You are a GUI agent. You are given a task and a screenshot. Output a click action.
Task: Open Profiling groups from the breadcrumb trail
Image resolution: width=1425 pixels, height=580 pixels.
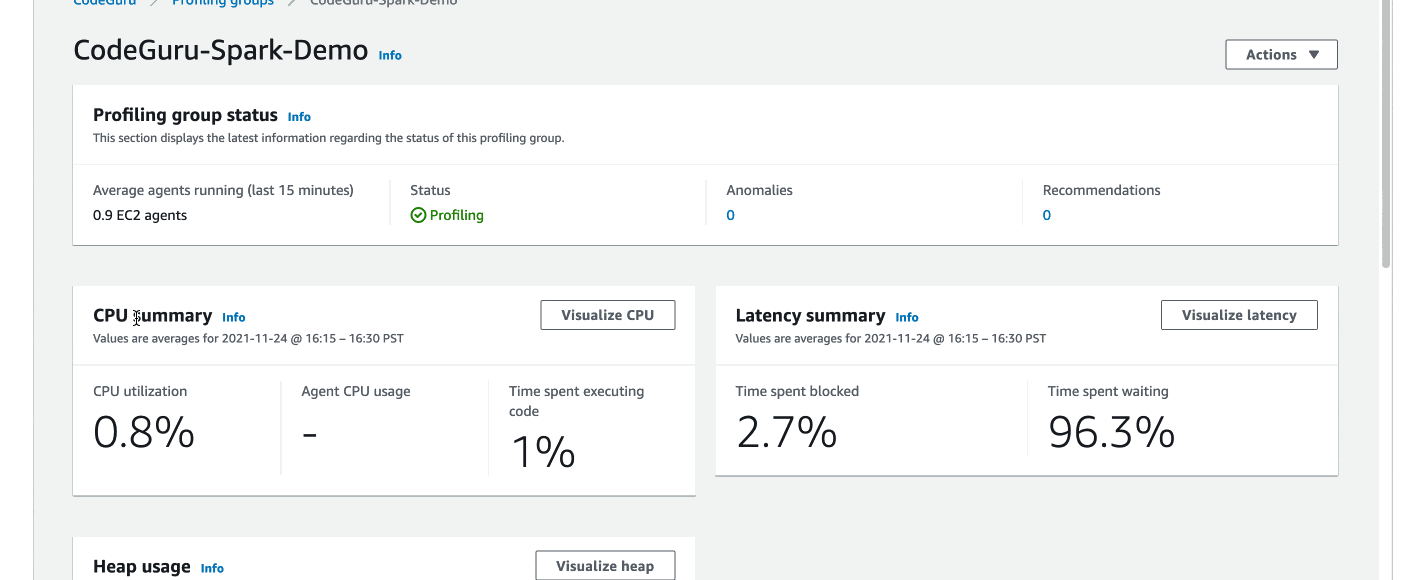[222, 3]
